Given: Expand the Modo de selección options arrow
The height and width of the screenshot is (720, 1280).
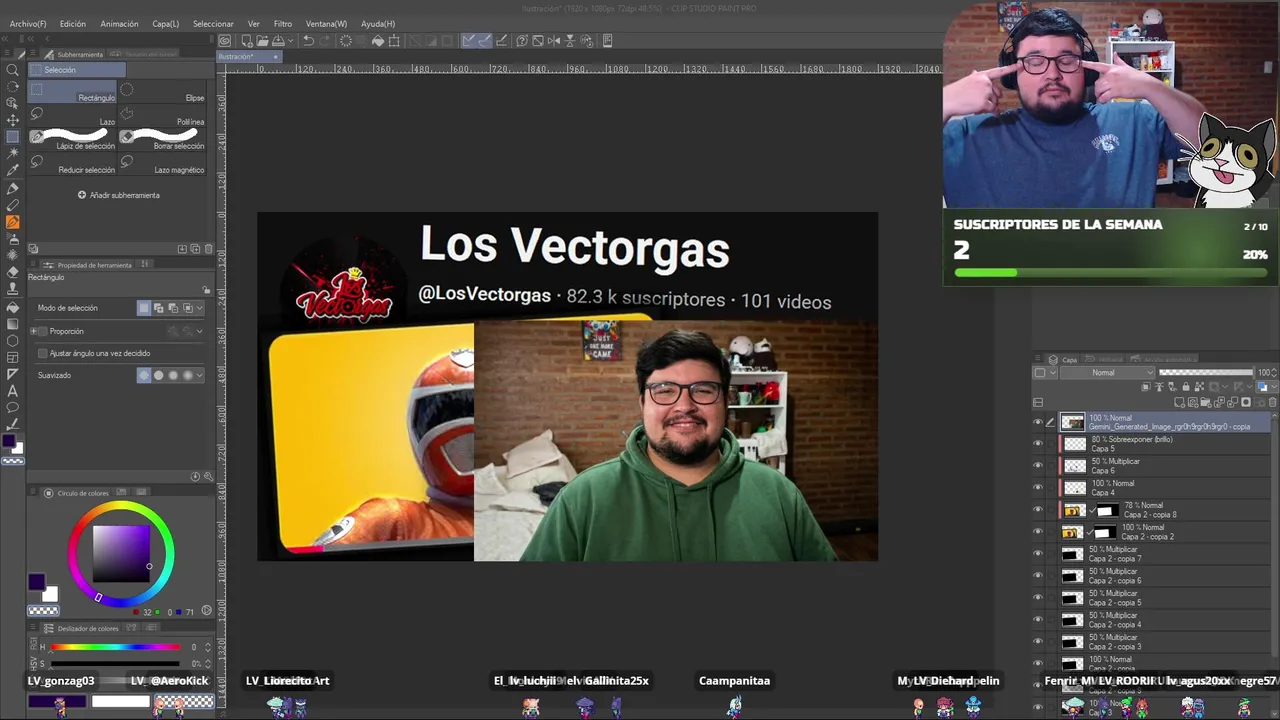Looking at the screenshot, I should pos(200,308).
